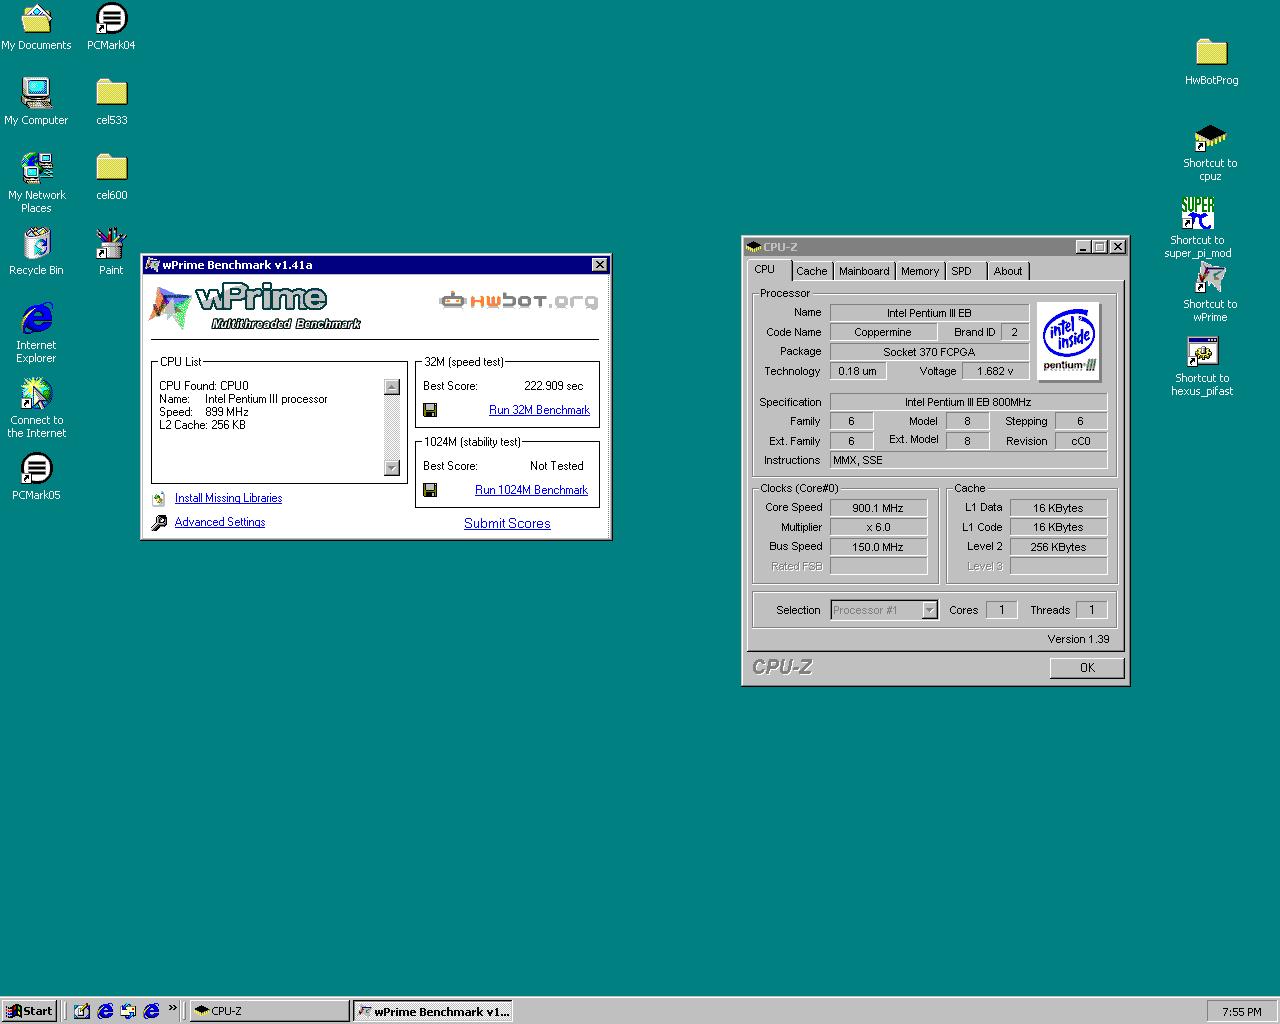Click the save icon for 1024M score
The height and width of the screenshot is (1024, 1280).
(x=430, y=490)
